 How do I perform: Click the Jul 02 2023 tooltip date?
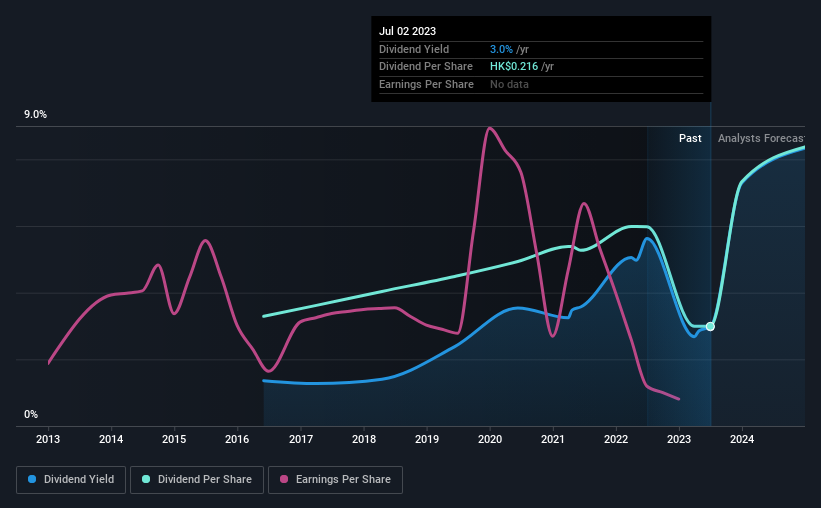tap(407, 31)
